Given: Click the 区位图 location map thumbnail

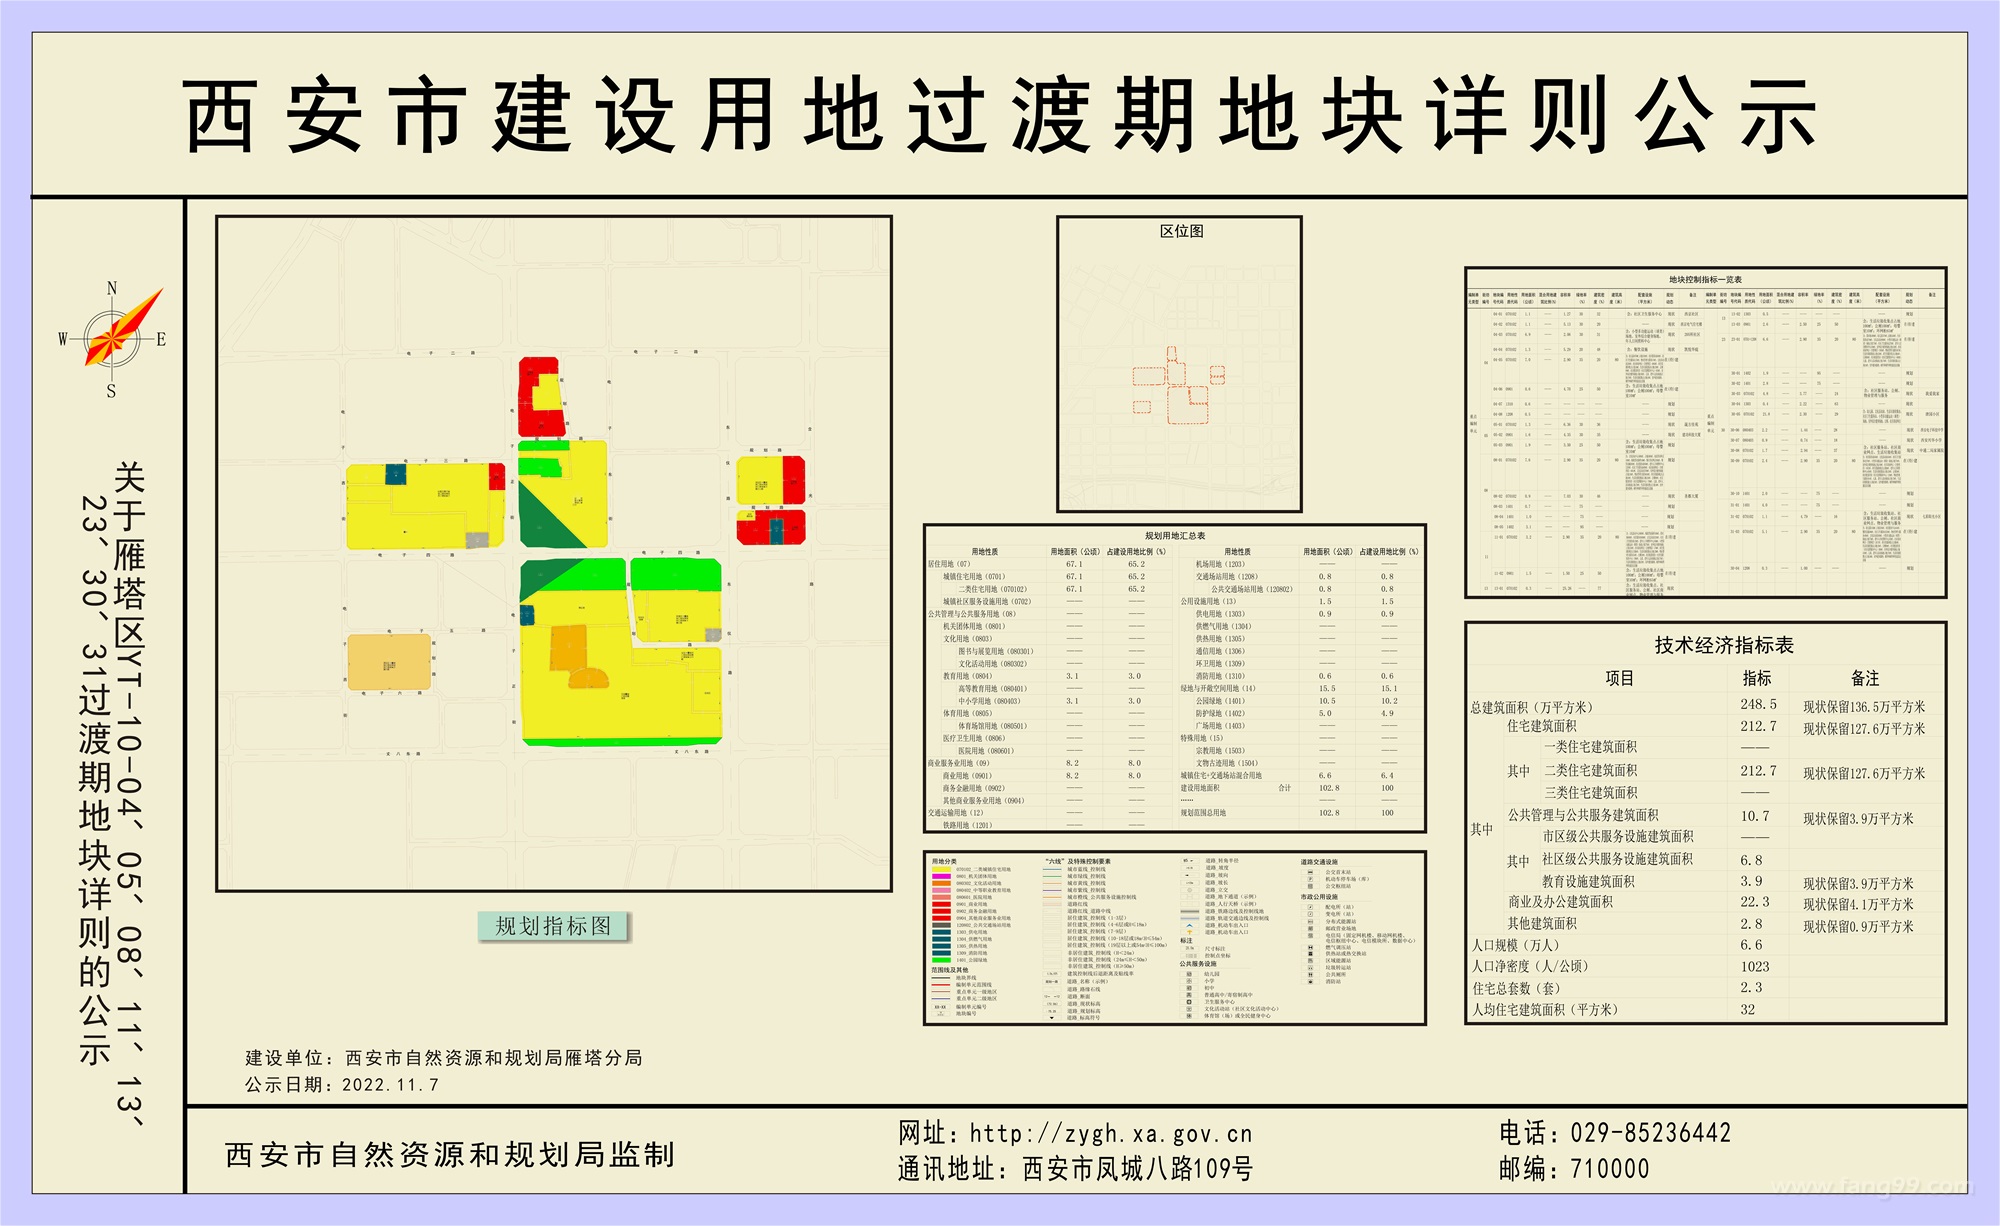Looking at the screenshot, I should [1179, 365].
